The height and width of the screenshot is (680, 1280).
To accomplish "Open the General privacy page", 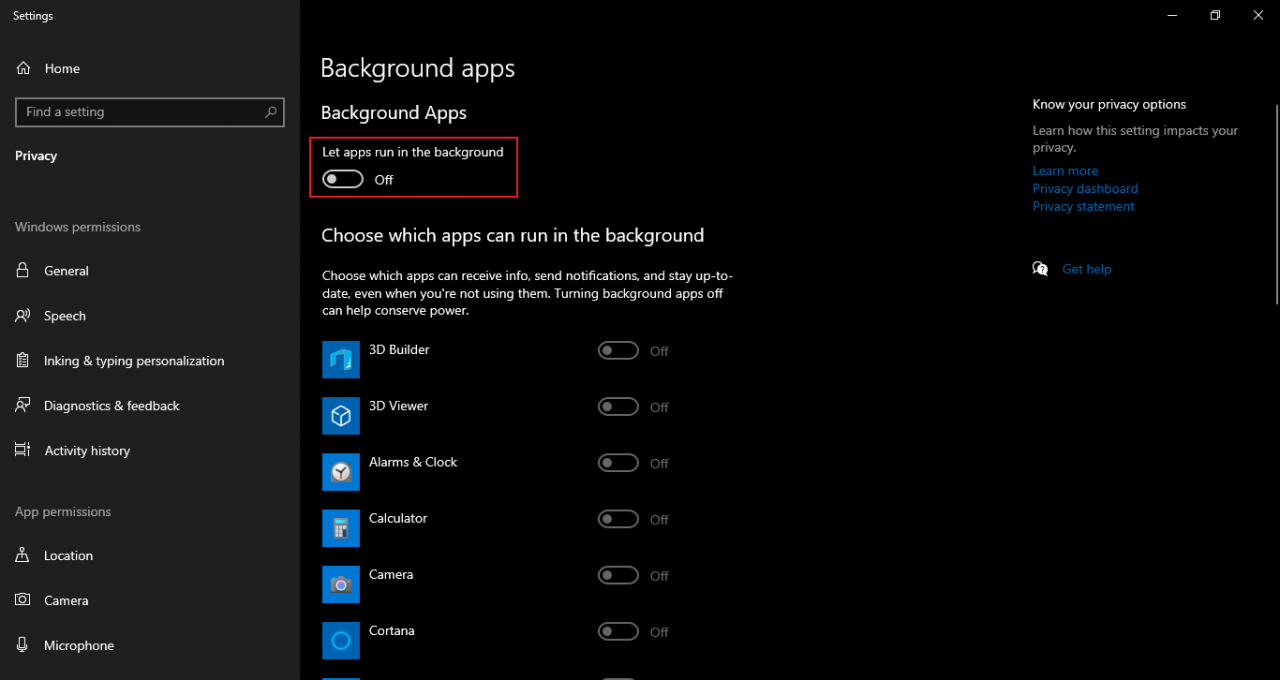I will 66,271.
